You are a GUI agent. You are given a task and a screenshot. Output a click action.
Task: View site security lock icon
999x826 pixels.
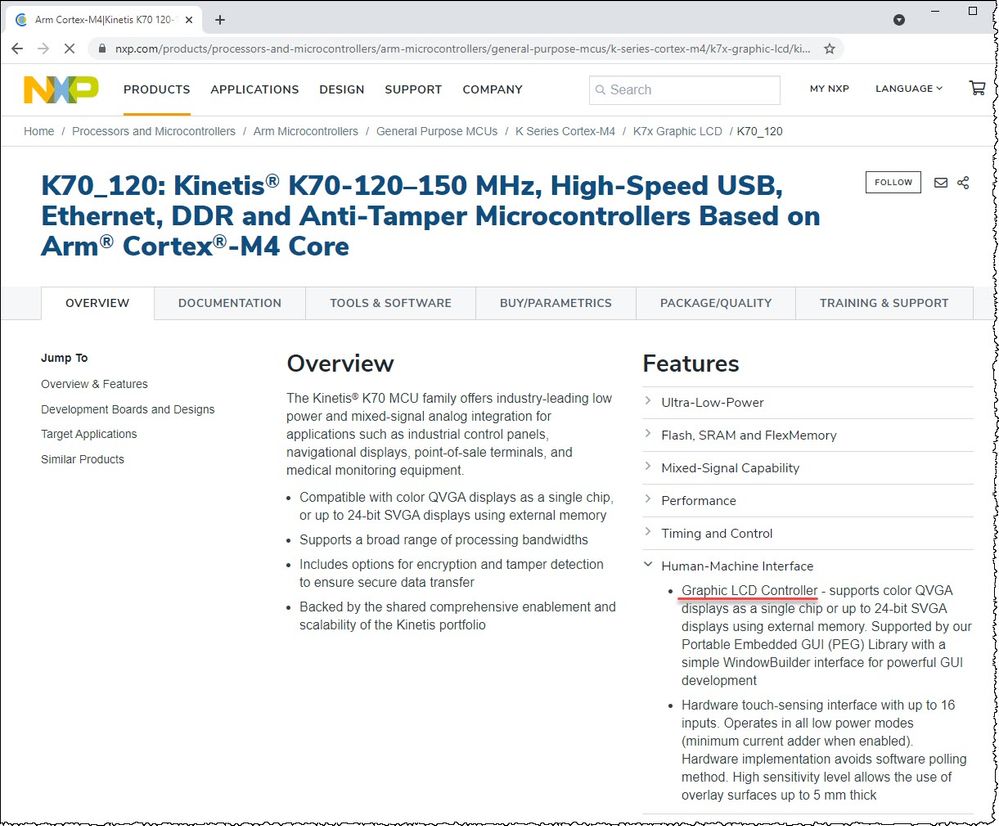click(102, 48)
